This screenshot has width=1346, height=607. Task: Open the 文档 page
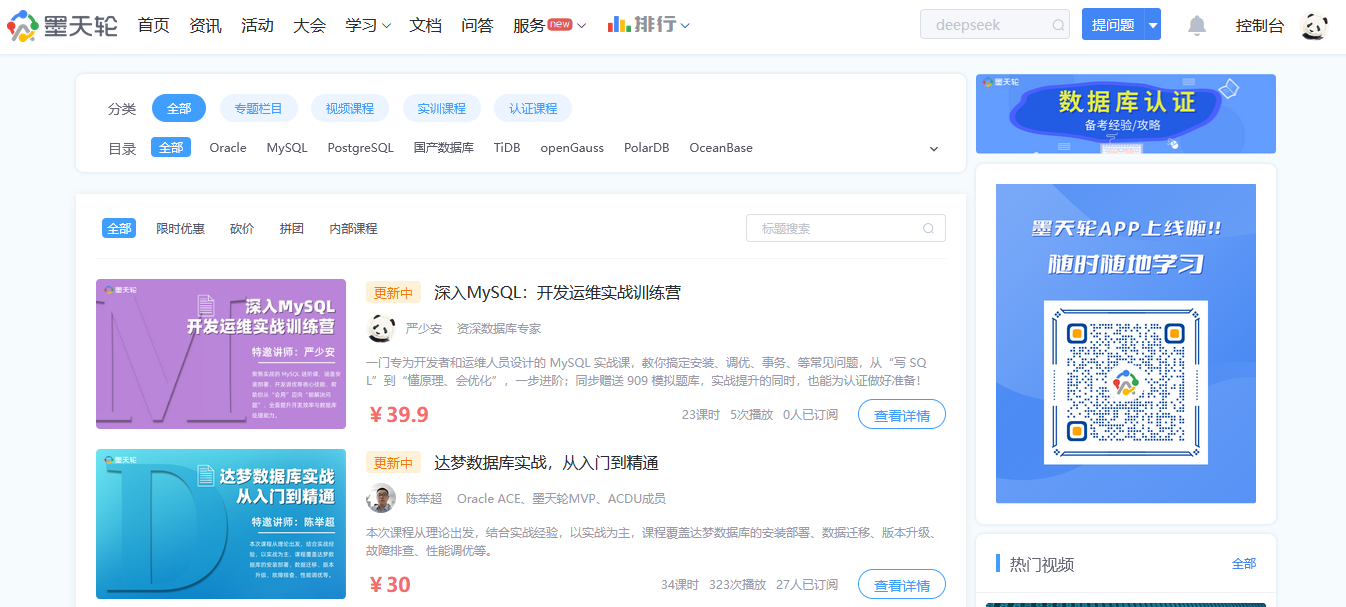click(x=425, y=25)
